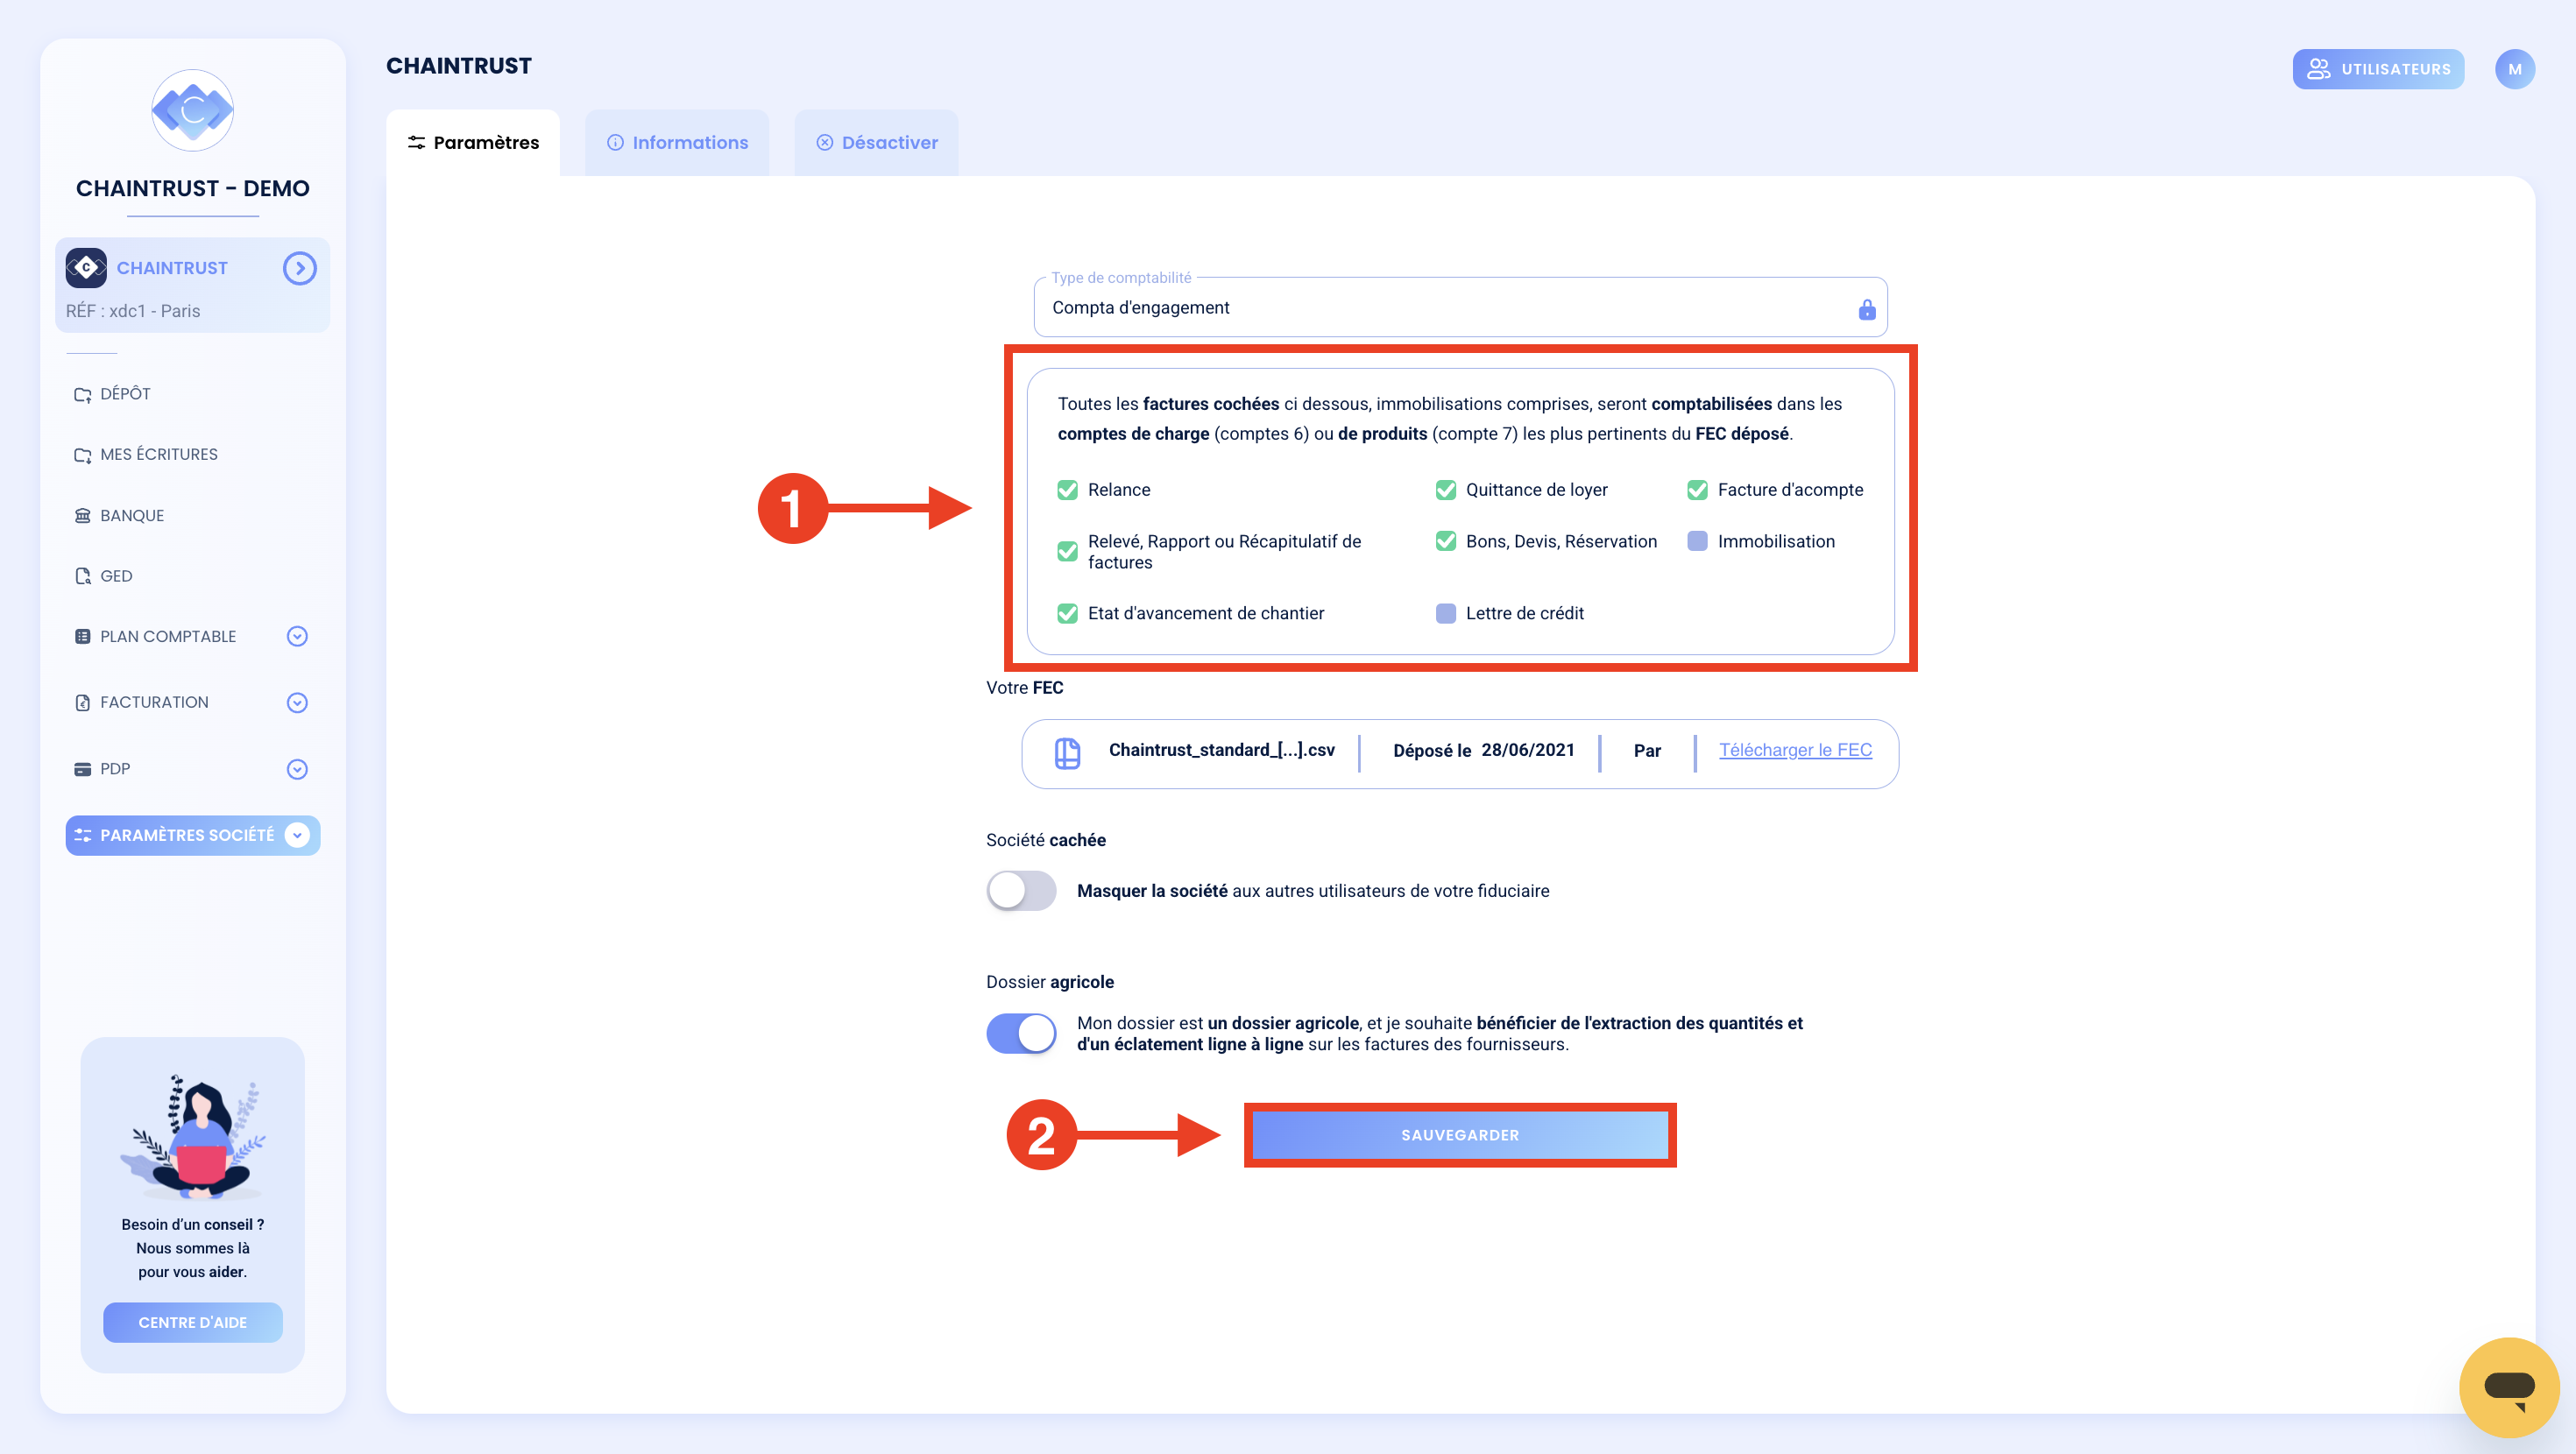Uncheck Bons, Devis, Réservation checkbox
The height and width of the screenshot is (1454, 2576).
click(1445, 541)
